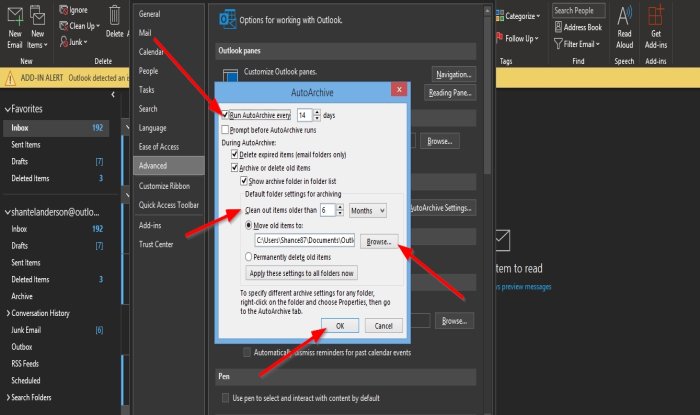Click the Delete trash can icon

click(114, 16)
